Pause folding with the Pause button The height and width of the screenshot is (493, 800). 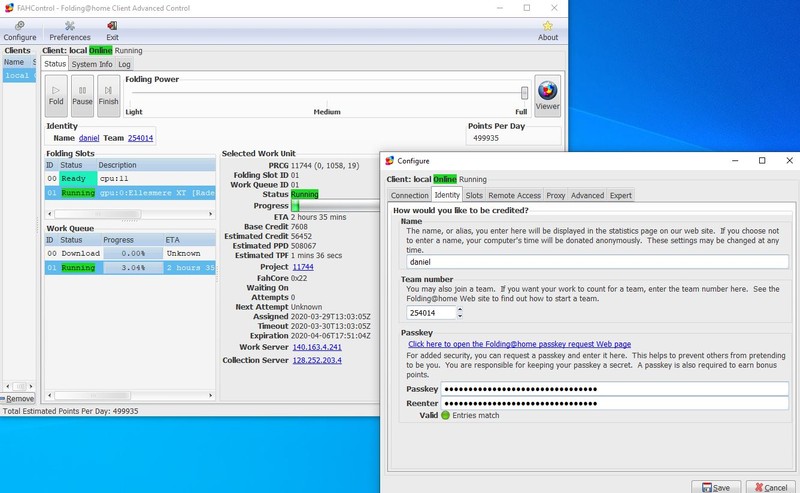click(x=82, y=95)
